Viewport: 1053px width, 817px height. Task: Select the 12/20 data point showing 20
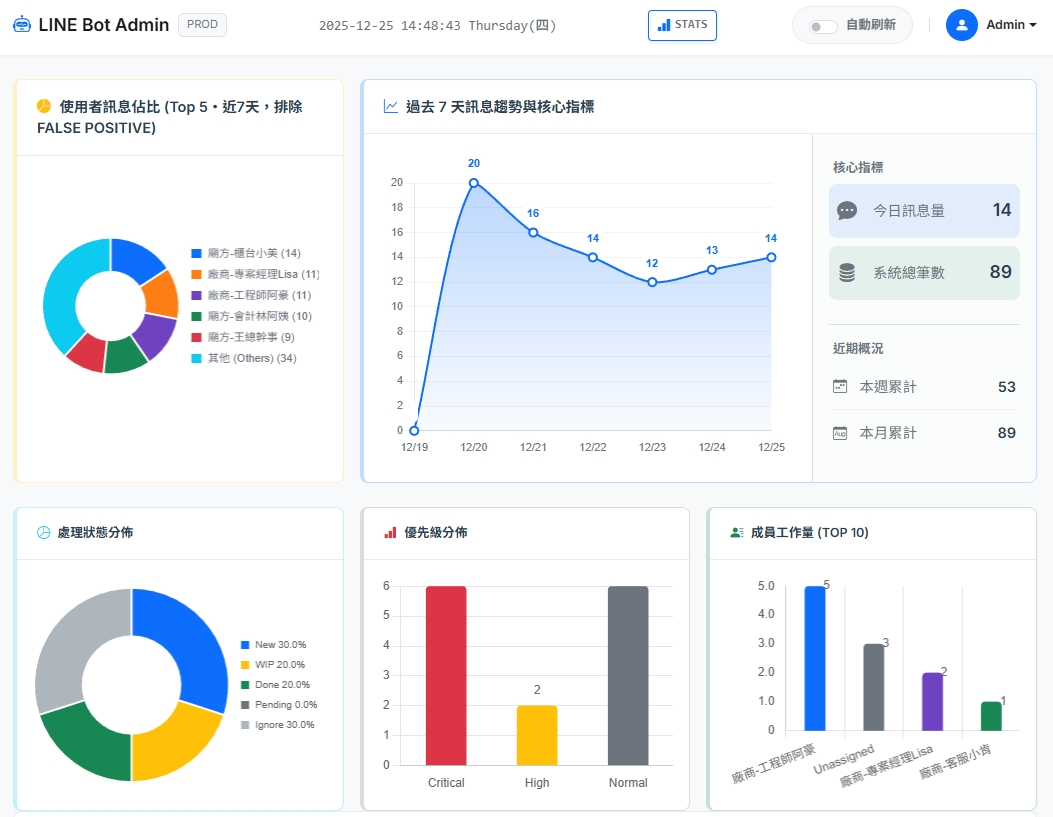coord(473,183)
